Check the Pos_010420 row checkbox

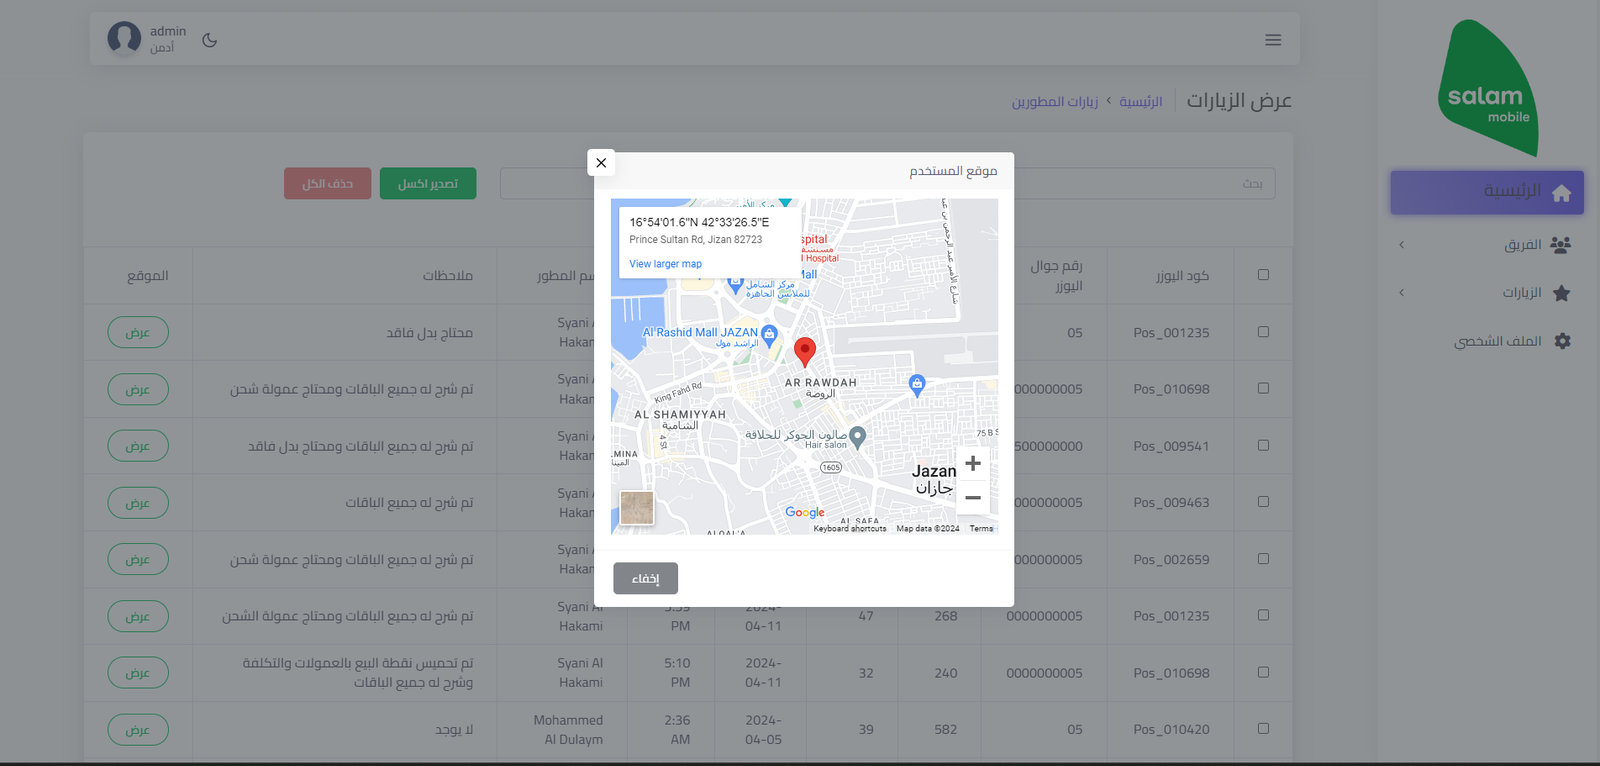[1263, 729]
